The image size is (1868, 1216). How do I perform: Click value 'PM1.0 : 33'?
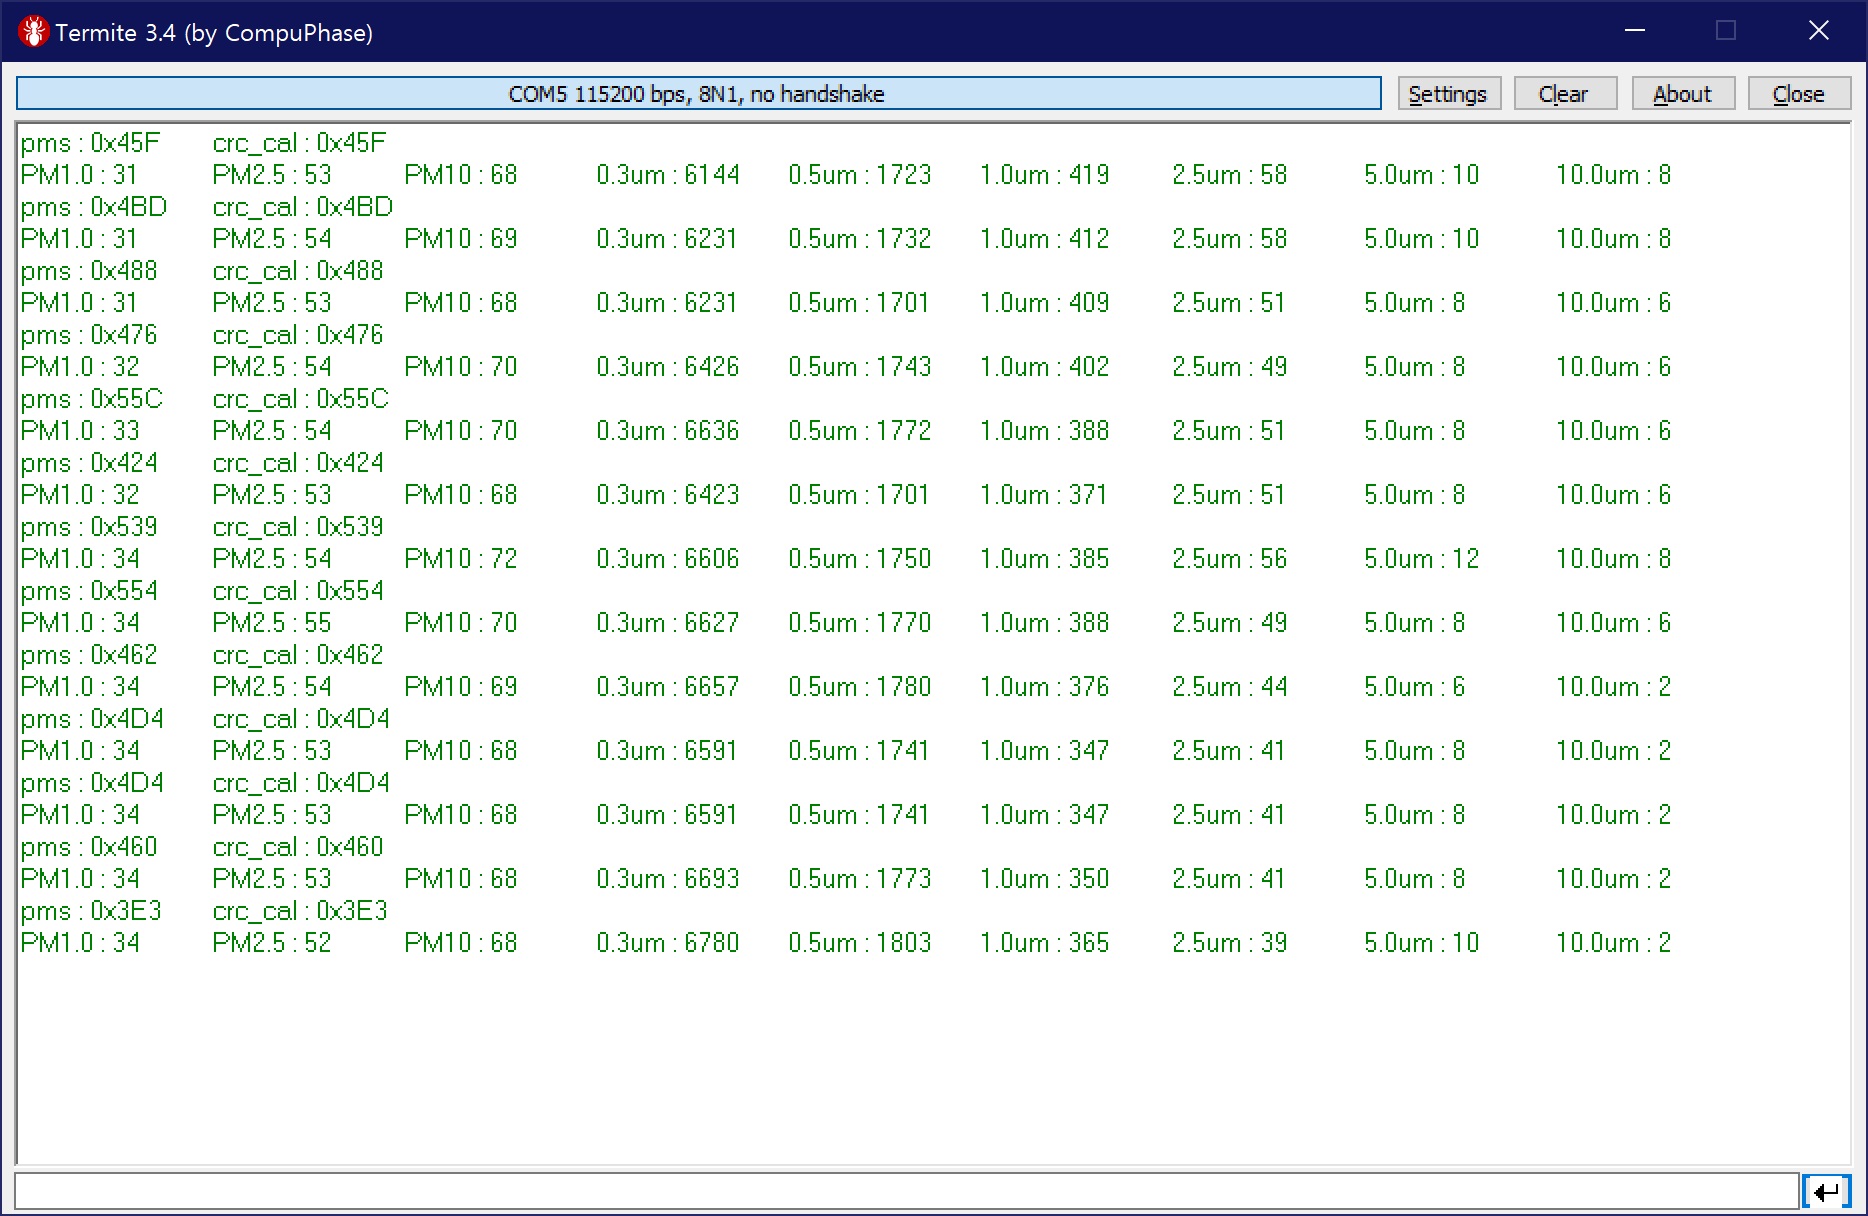click(80, 431)
